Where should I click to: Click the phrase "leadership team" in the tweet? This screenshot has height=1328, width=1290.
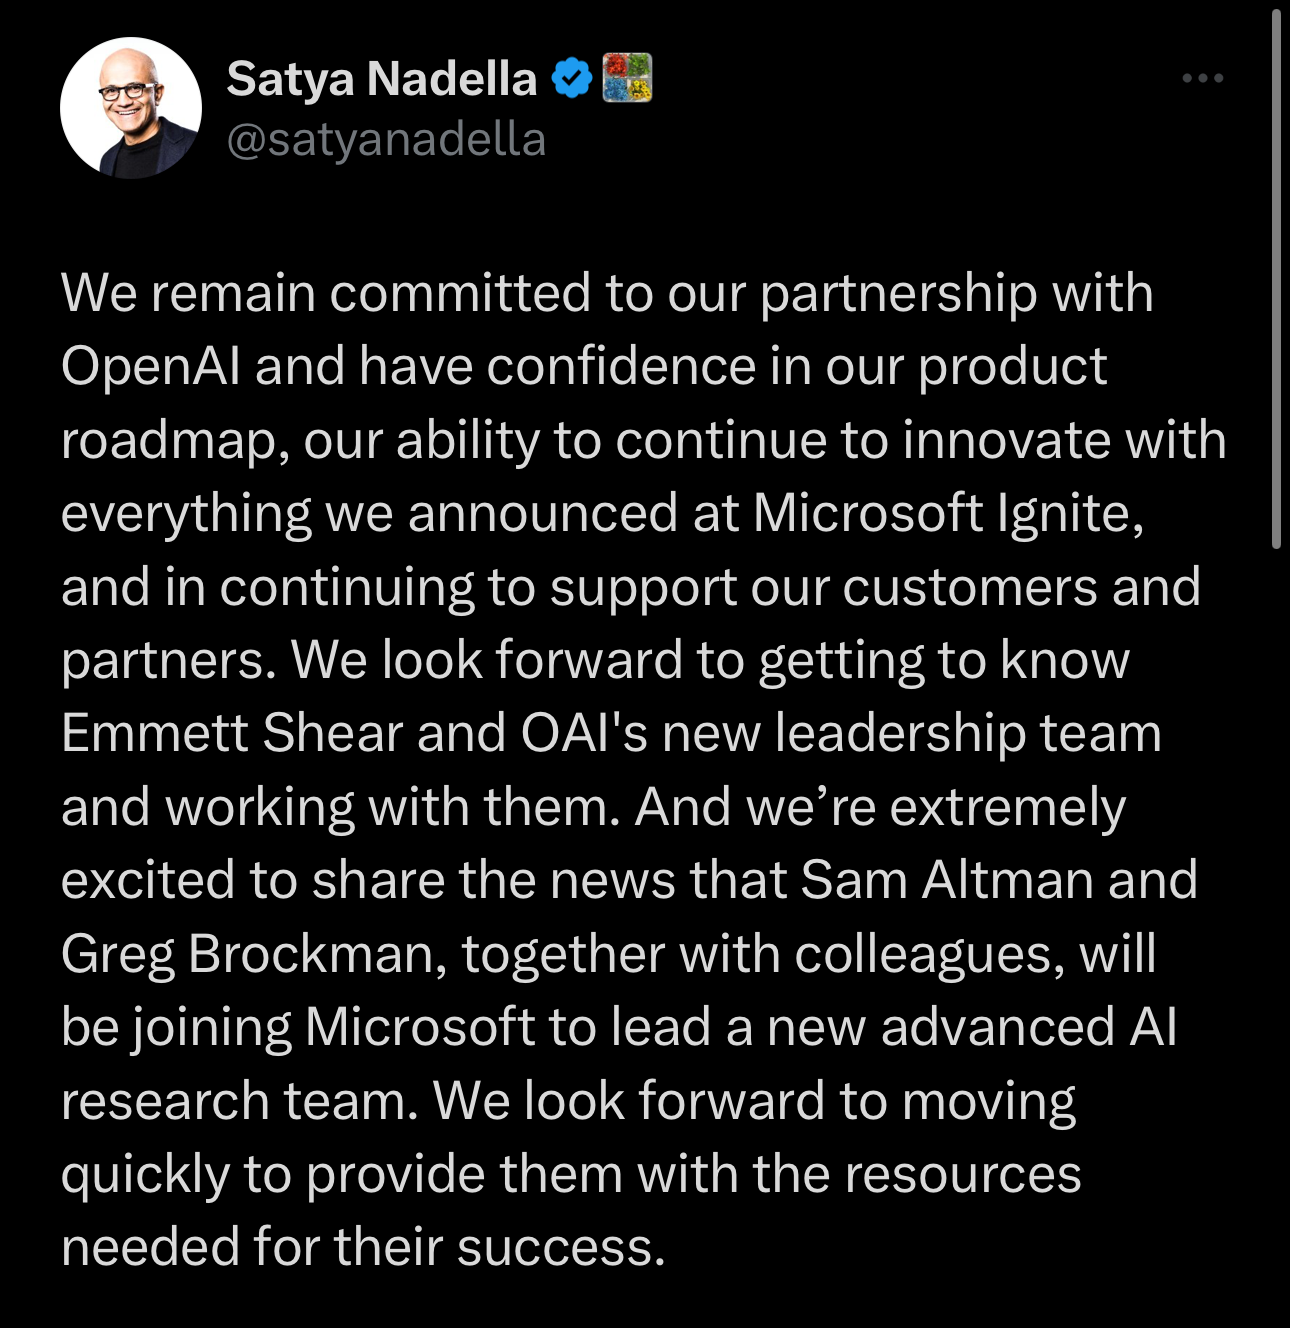coord(968,734)
